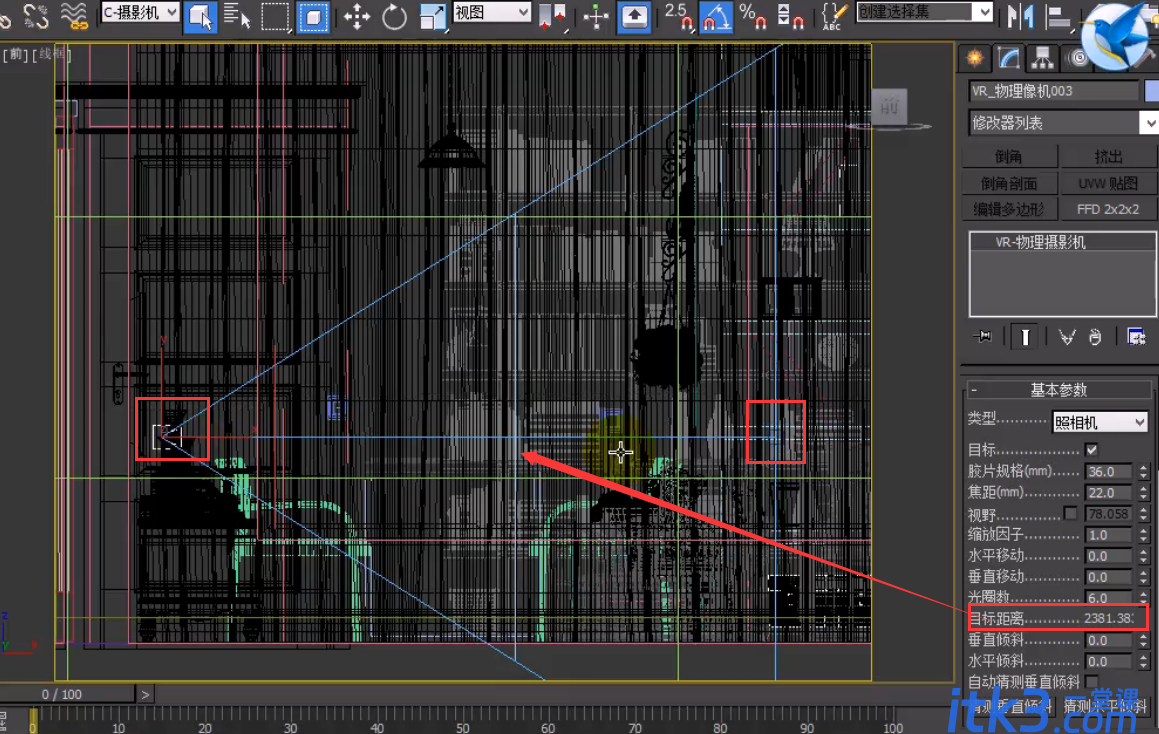
Task: Click the 前 viewport label
Action: click(16, 55)
